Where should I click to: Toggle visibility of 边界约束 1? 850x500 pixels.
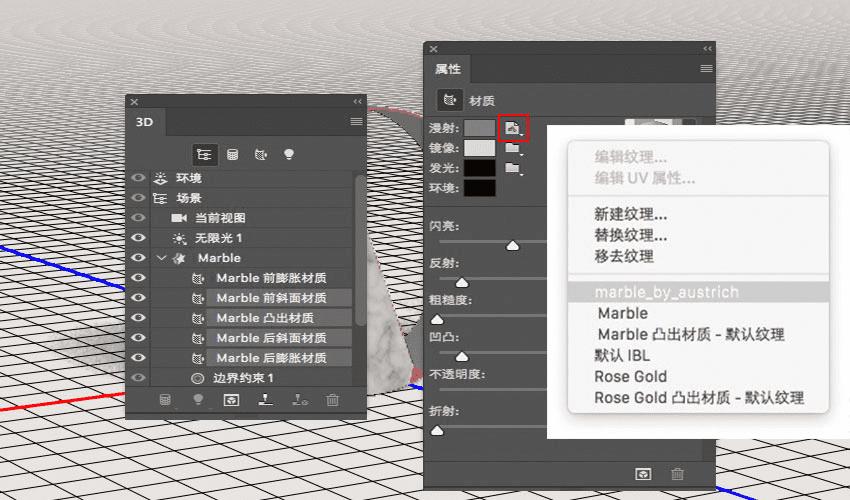138,378
